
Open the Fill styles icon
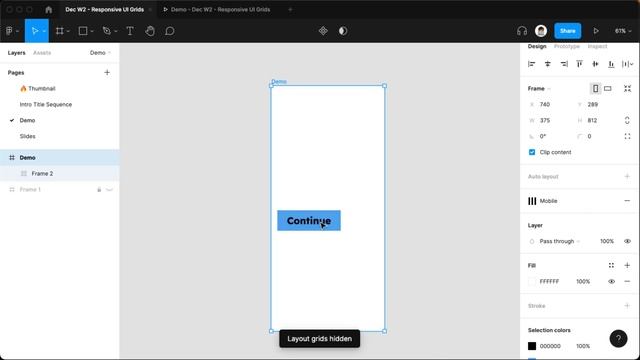tap(611, 265)
